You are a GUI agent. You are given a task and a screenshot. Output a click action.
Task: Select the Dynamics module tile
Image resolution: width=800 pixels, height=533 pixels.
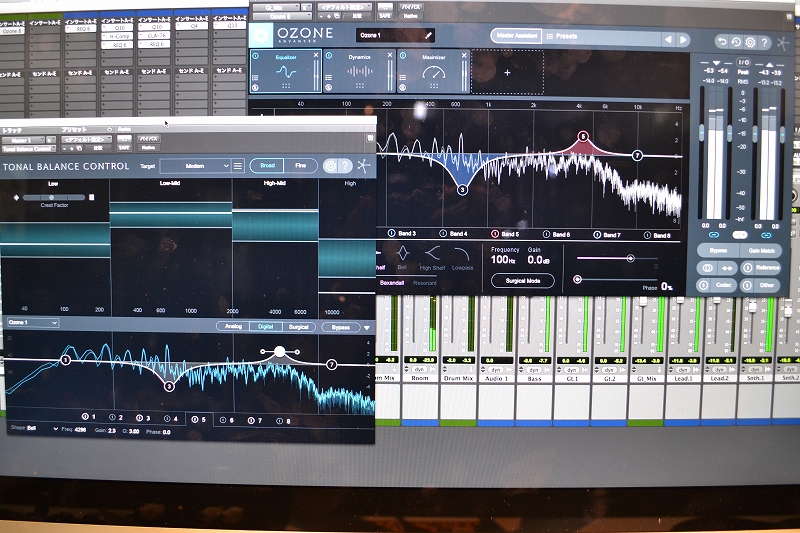click(359, 71)
